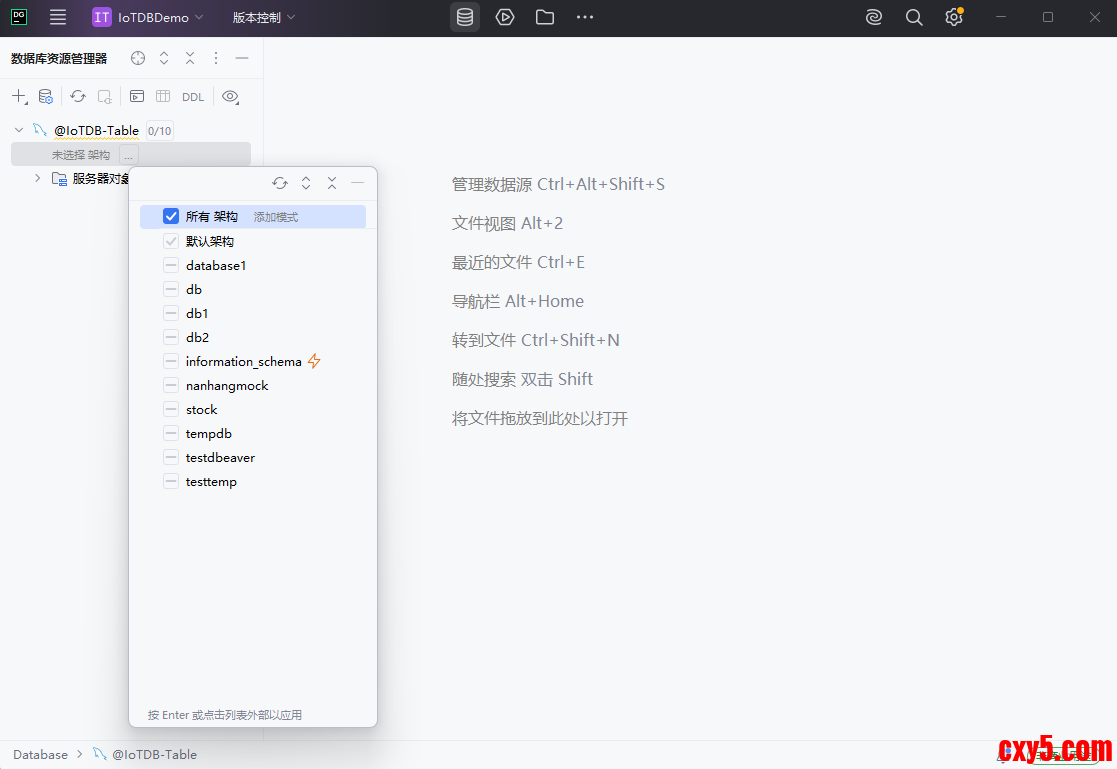Uncheck the 所有 架构 checkbox

pos(171,216)
